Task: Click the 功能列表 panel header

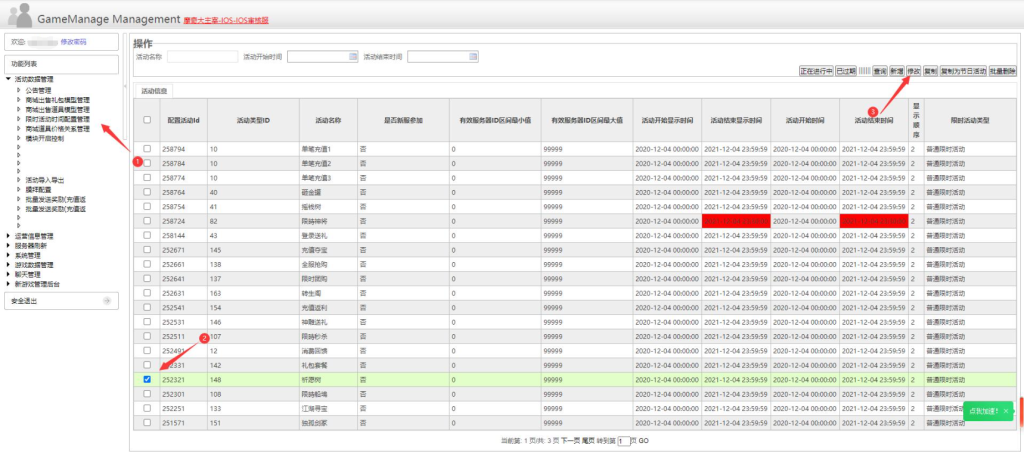Action: pos(61,64)
